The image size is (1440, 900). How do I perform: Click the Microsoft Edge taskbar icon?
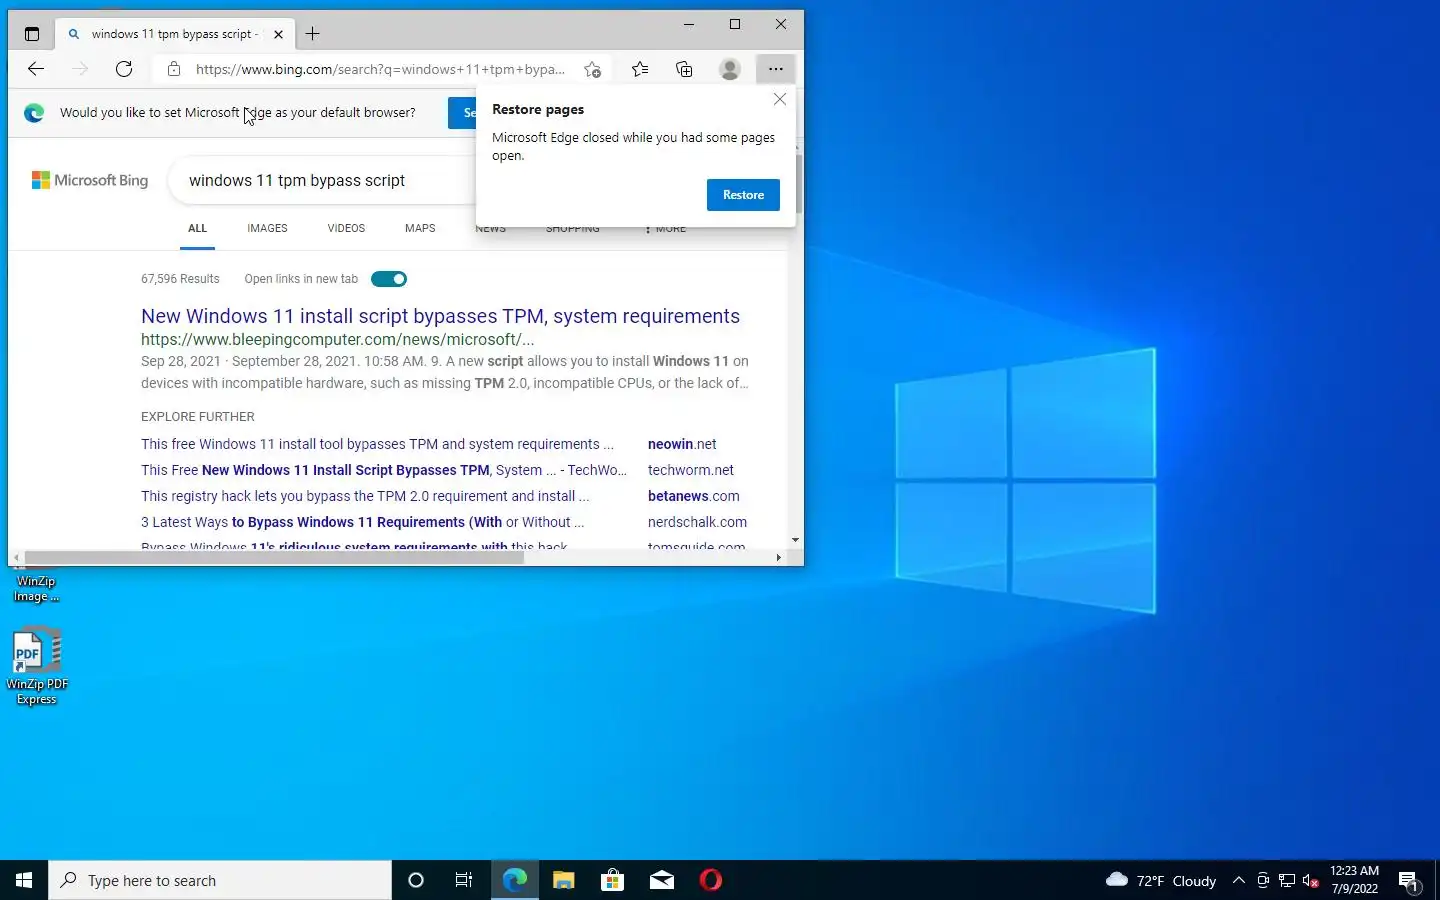[x=514, y=880]
